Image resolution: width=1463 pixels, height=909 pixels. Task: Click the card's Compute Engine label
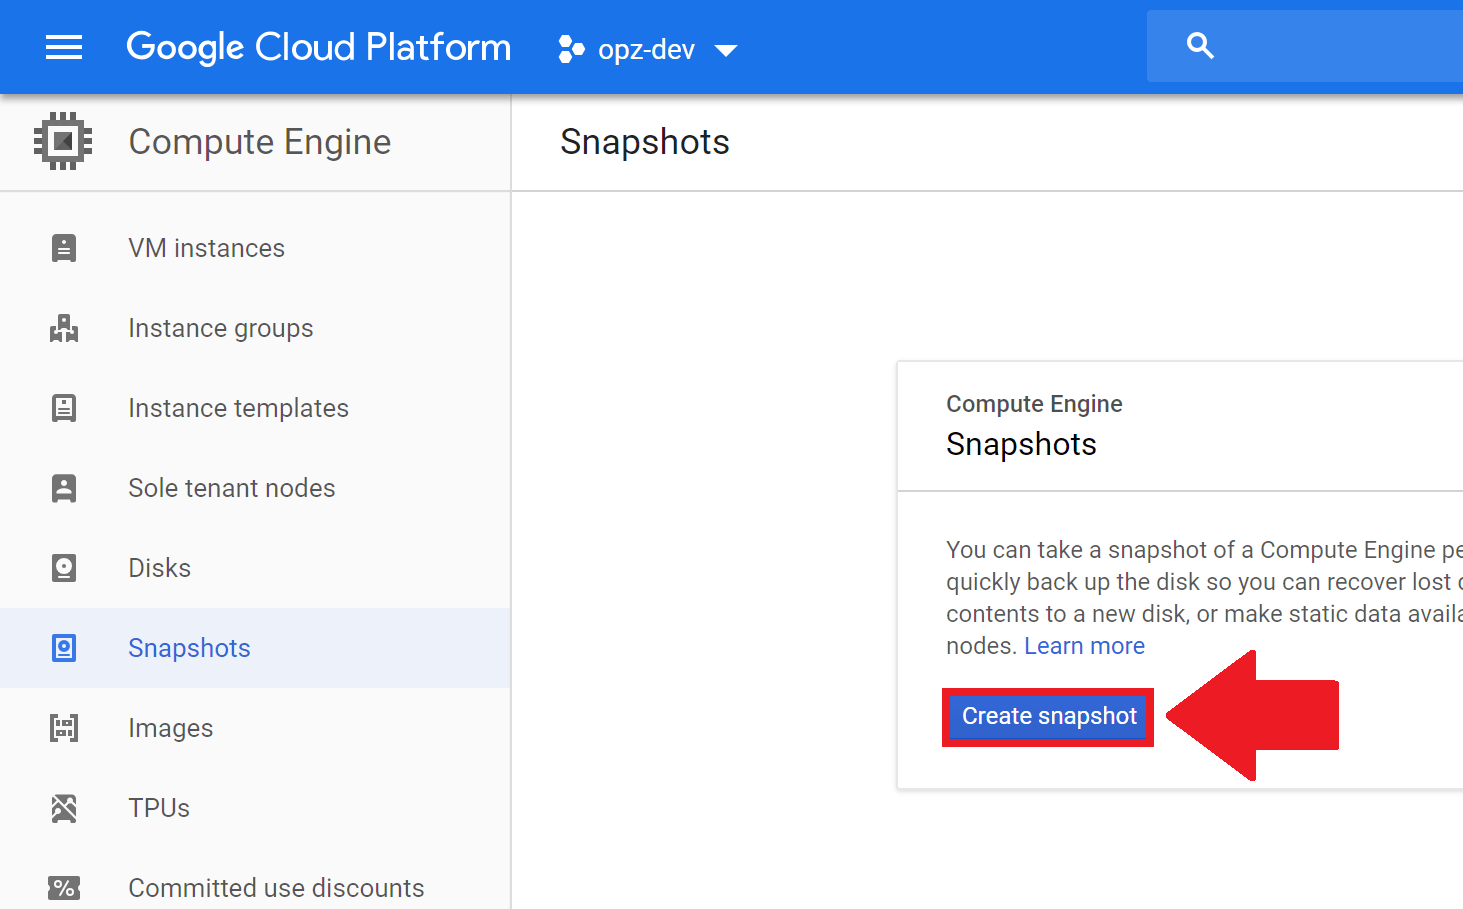[1034, 404]
